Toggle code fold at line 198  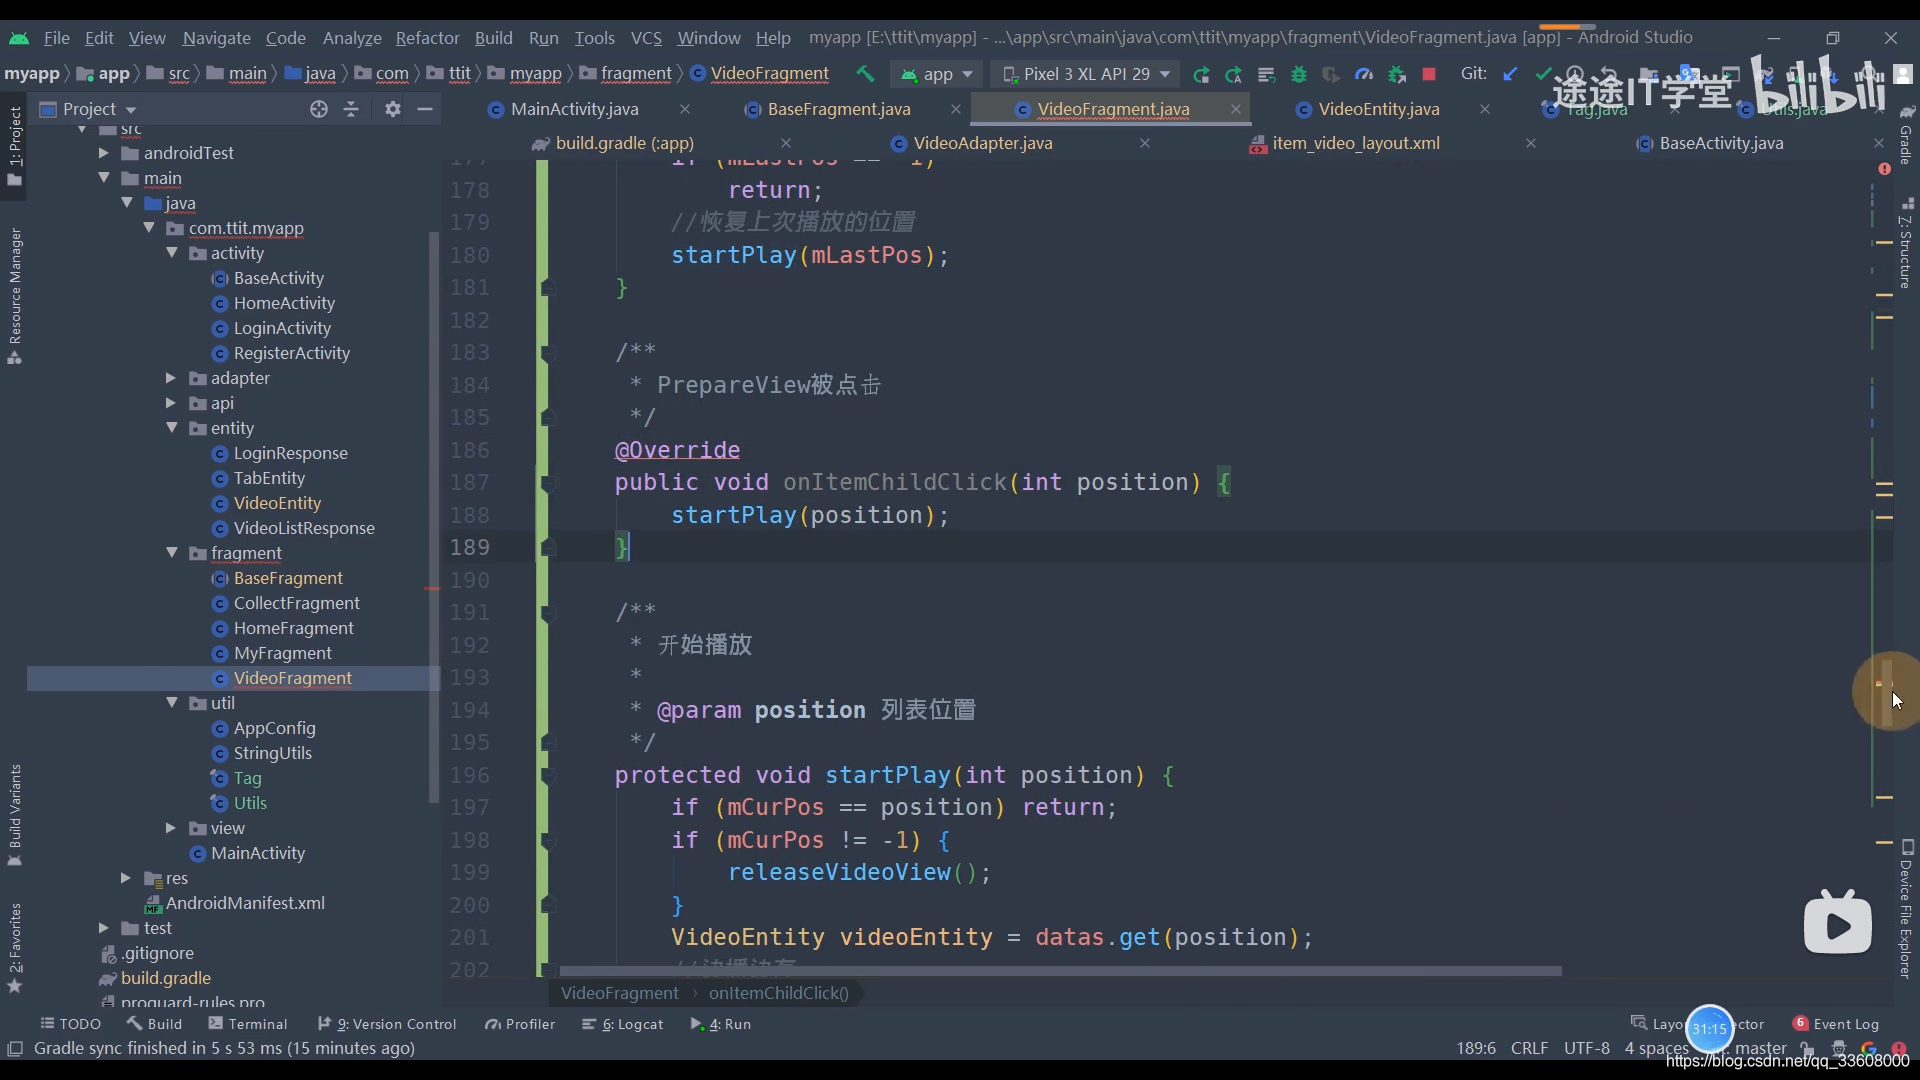pyautogui.click(x=548, y=841)
